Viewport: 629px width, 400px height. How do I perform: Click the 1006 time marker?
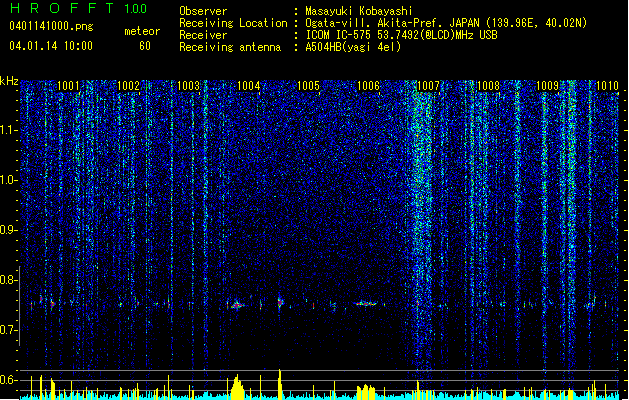point(368,85)
